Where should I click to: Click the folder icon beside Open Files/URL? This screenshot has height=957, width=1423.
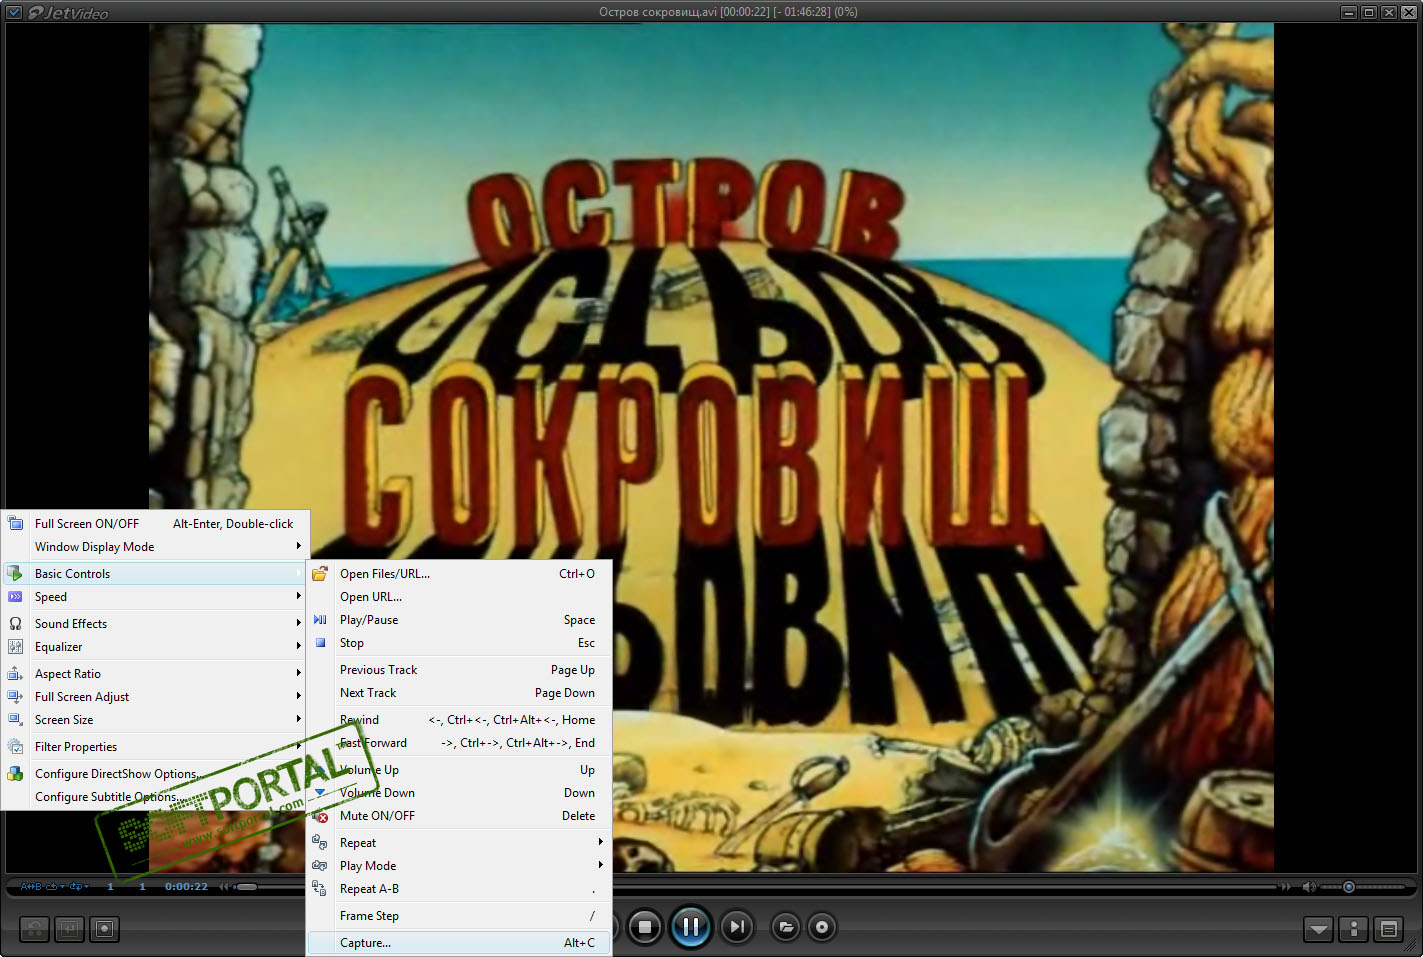click(320, 574)
